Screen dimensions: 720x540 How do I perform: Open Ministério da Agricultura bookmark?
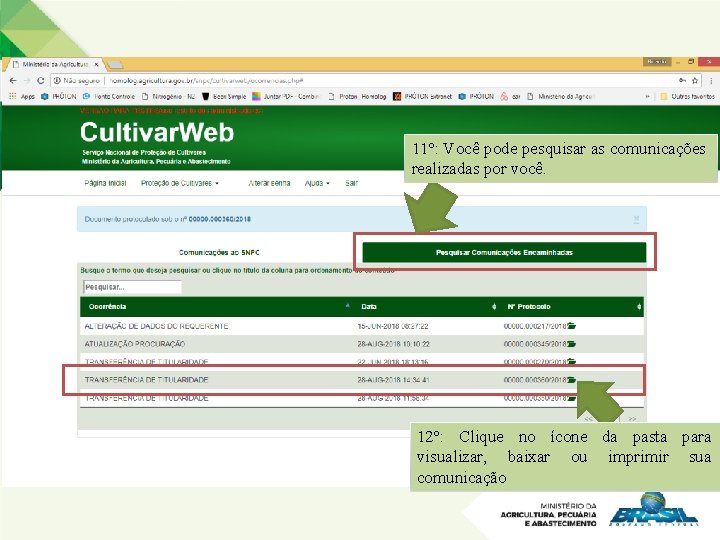[560, 96]
